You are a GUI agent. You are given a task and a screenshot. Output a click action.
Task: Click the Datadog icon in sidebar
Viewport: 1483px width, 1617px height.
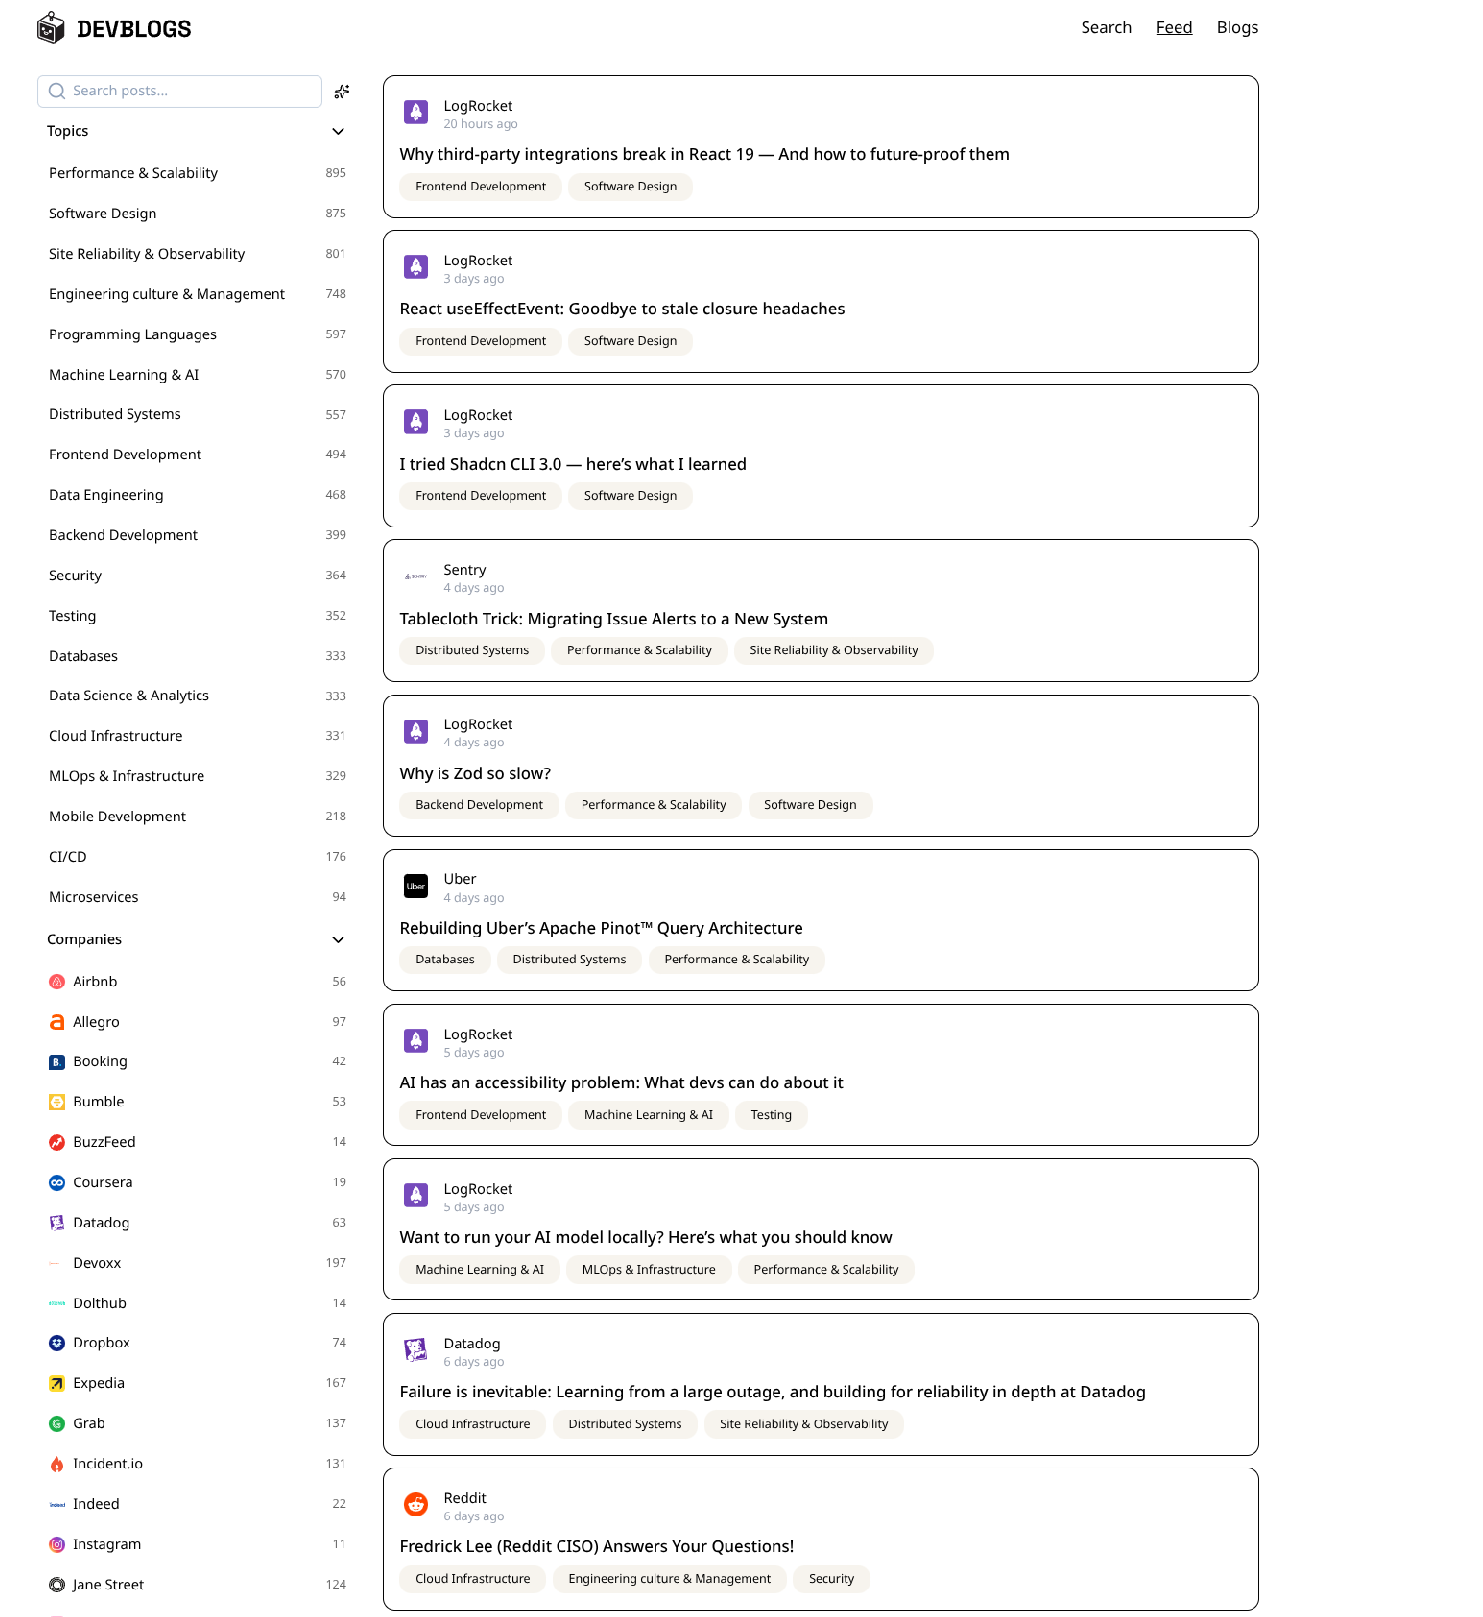(57, 1223)
